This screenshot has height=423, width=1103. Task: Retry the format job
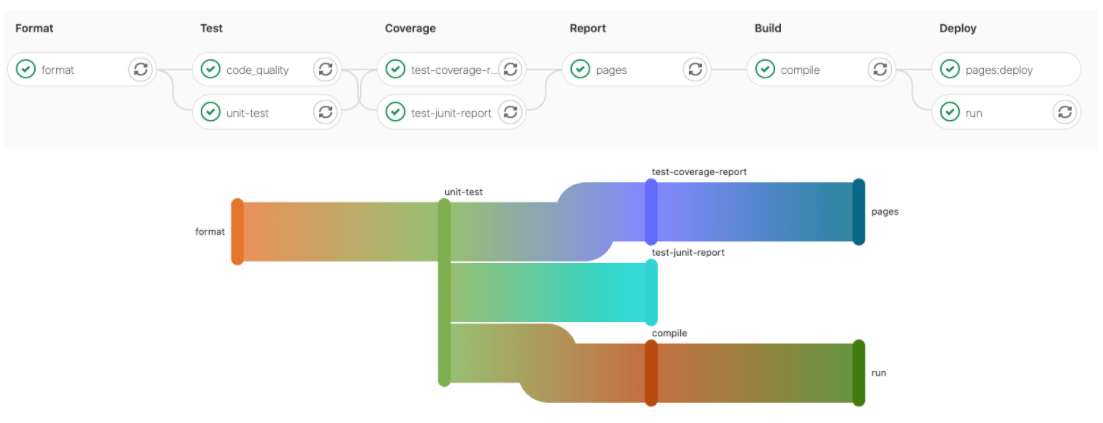pos(140,69)
